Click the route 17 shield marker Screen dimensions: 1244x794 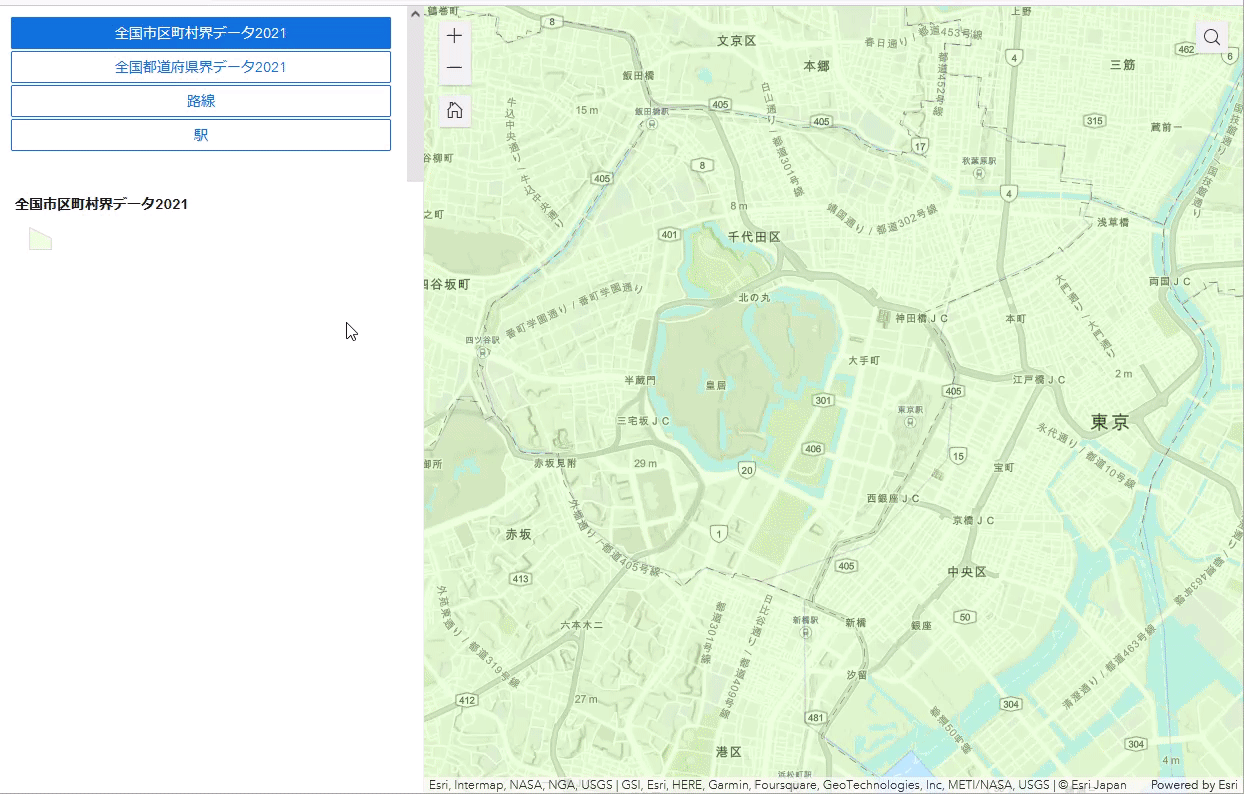point(920,146)
